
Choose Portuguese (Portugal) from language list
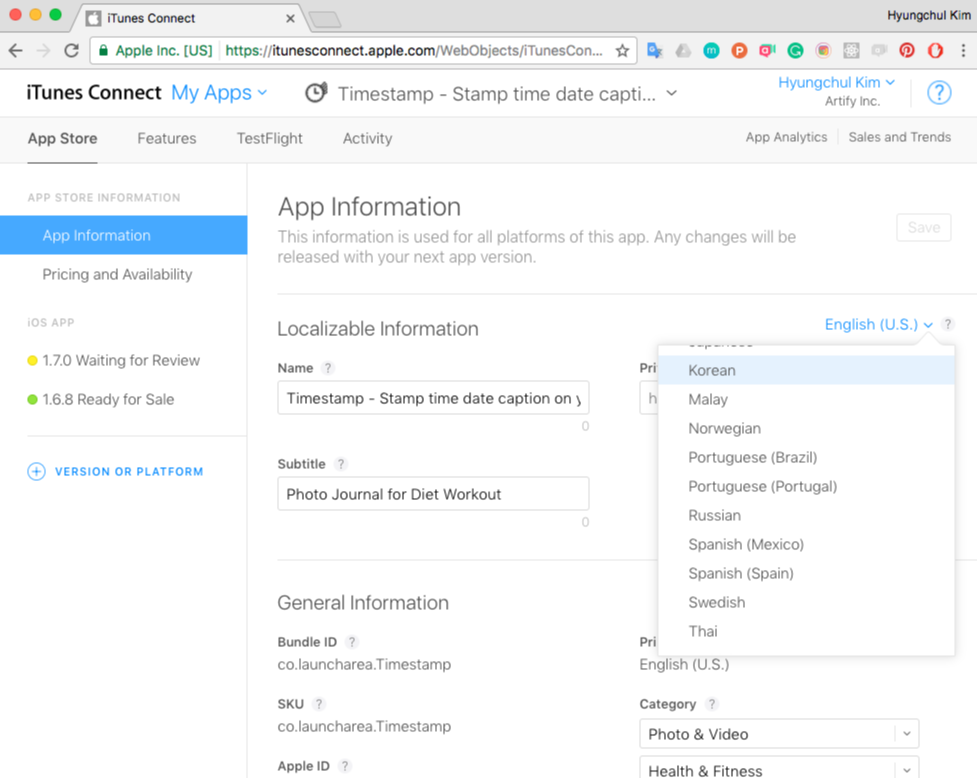[806, 486]
